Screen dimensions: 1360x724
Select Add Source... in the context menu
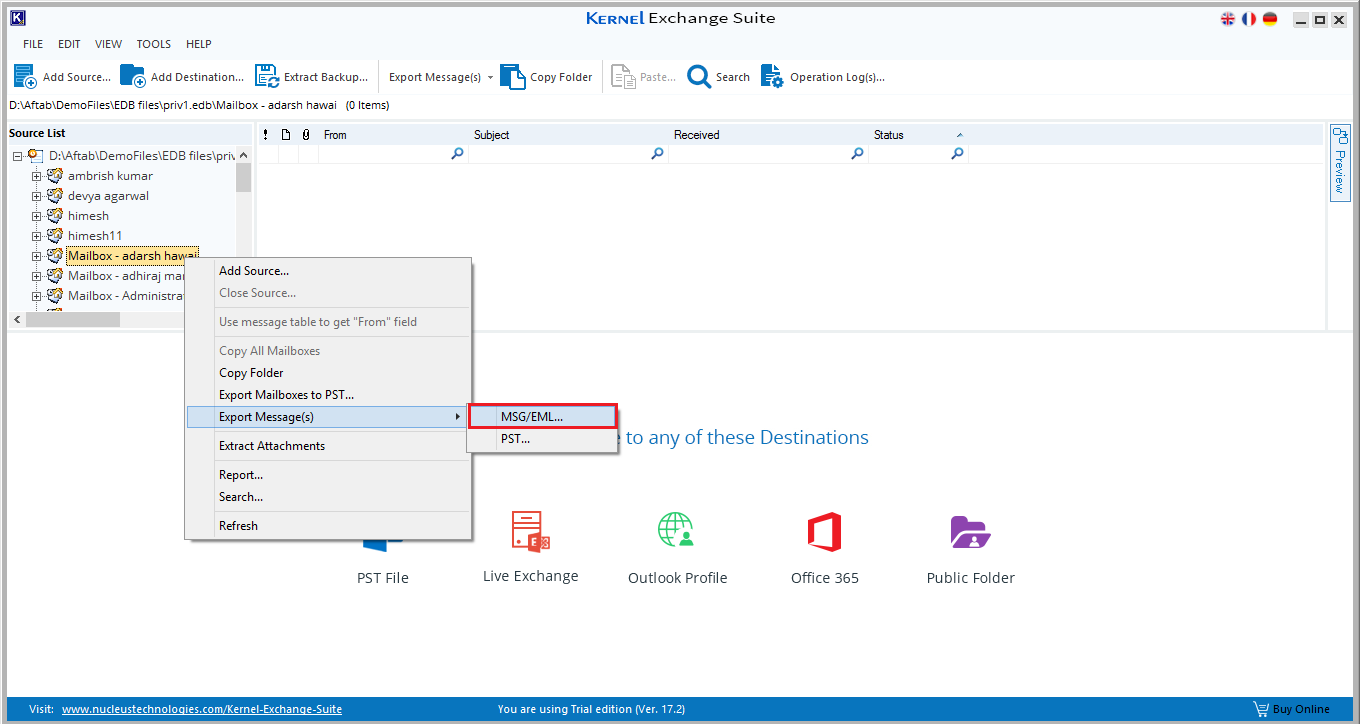pos(328,271)
